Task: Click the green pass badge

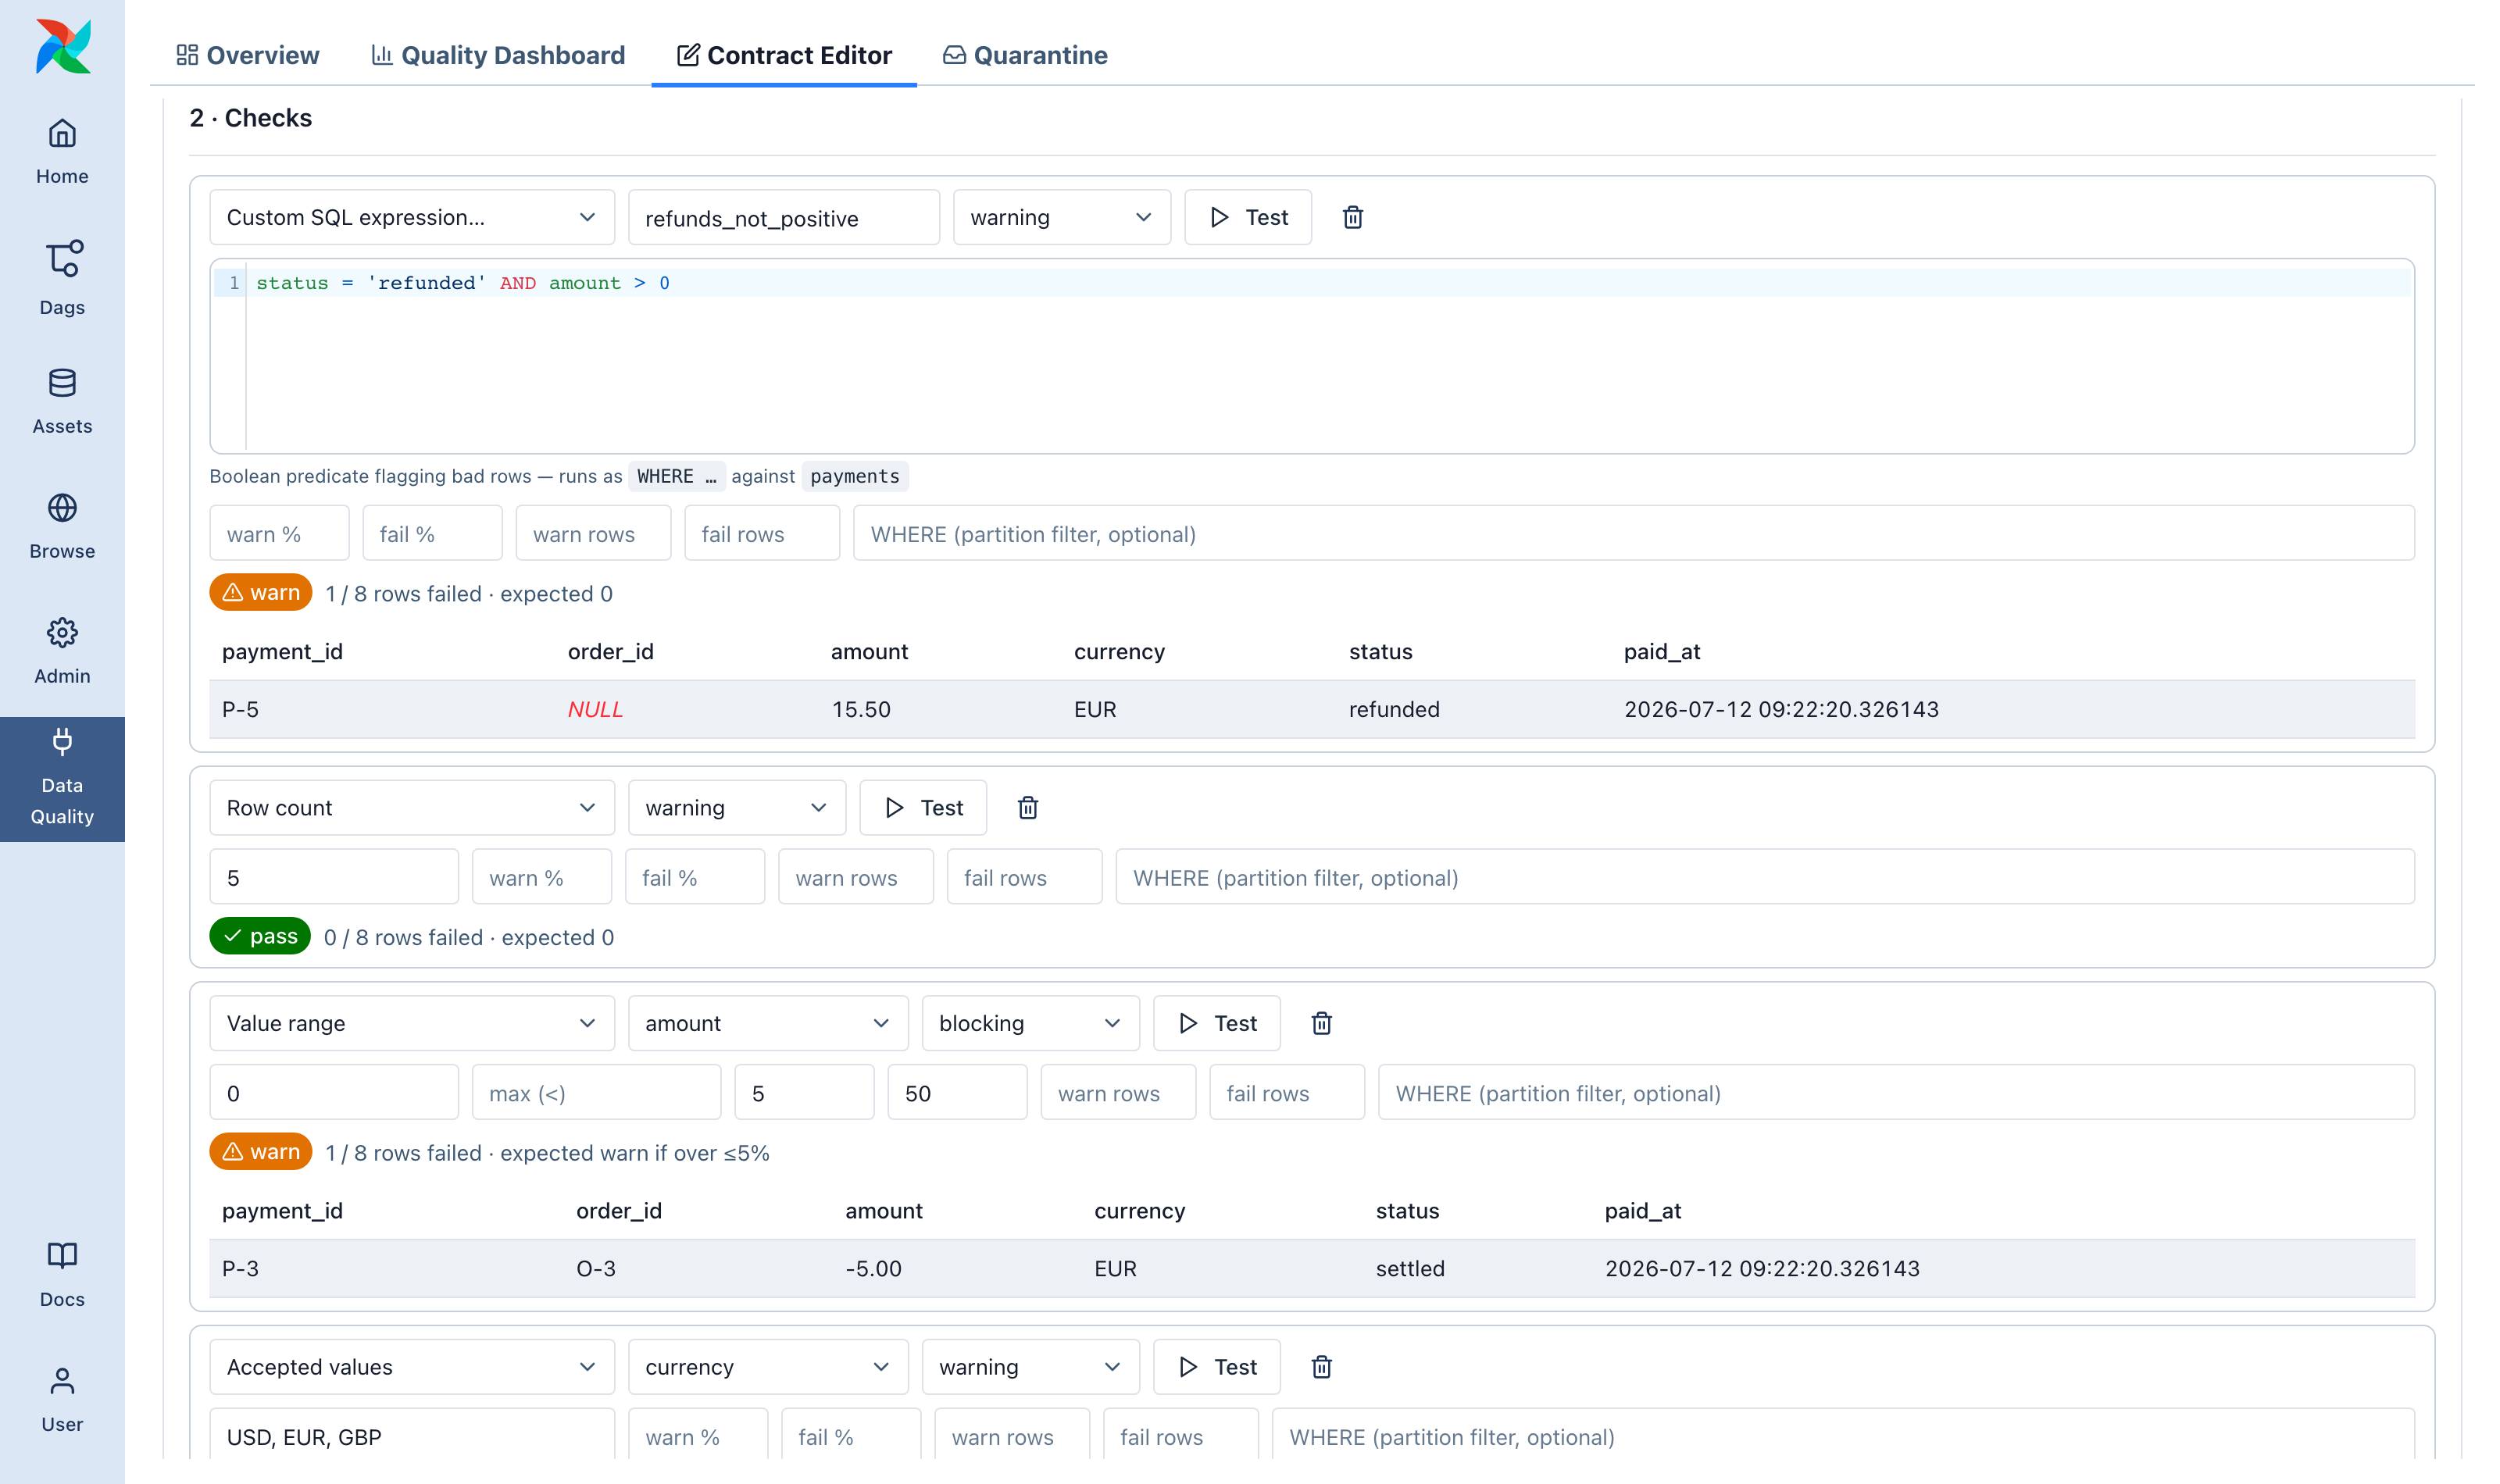Action: (x=260, y=936)
